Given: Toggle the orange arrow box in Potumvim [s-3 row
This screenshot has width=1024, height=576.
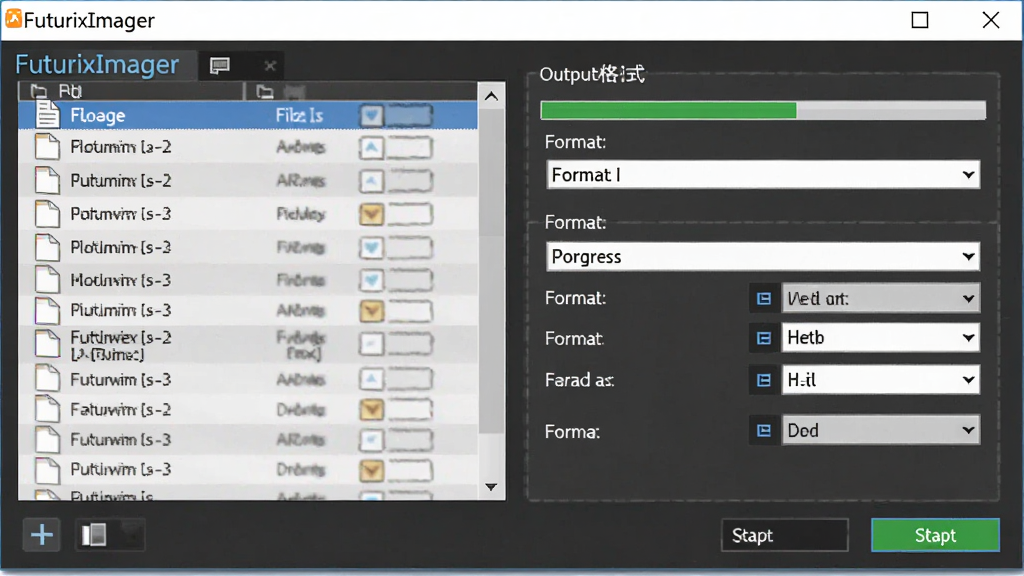Looking at the screenshot, I should pyautogui.click(x=372, y=214).
